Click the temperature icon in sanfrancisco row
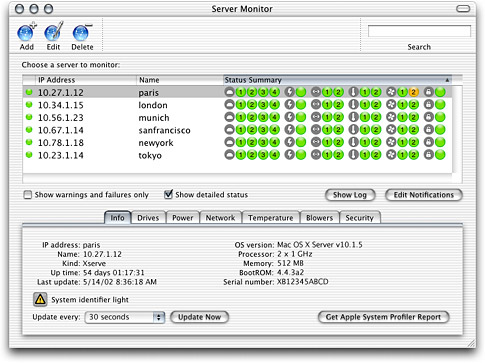Viewport: 485px width, 363px height. [x=353, y=130]
